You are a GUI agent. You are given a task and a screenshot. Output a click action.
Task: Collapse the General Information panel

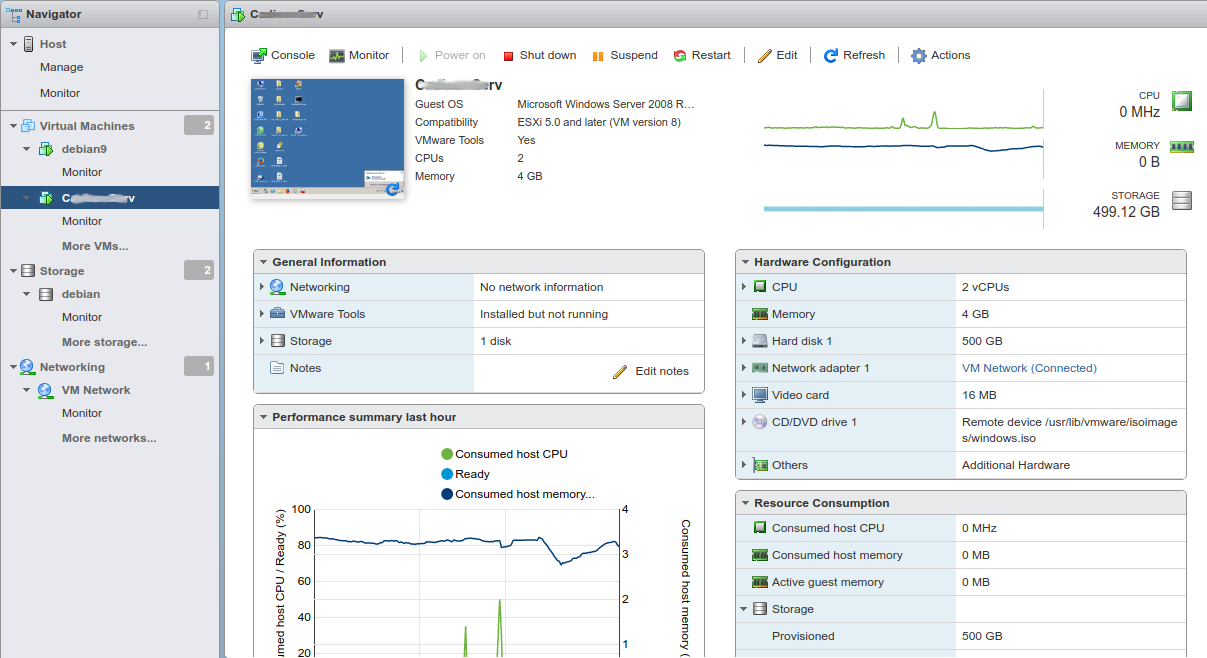(x=263, y=262)
